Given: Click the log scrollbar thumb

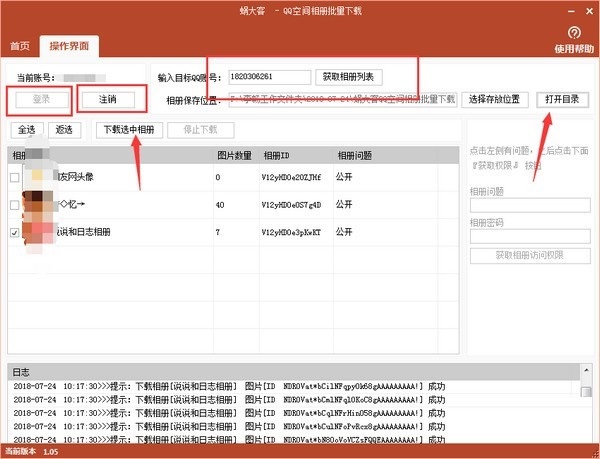Looking at the screenshot, I should [x=586, y=392].
